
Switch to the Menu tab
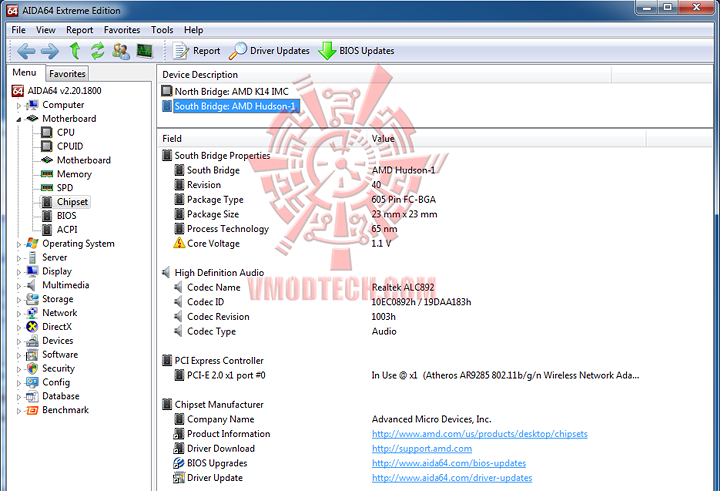click(x=24, y=73)
